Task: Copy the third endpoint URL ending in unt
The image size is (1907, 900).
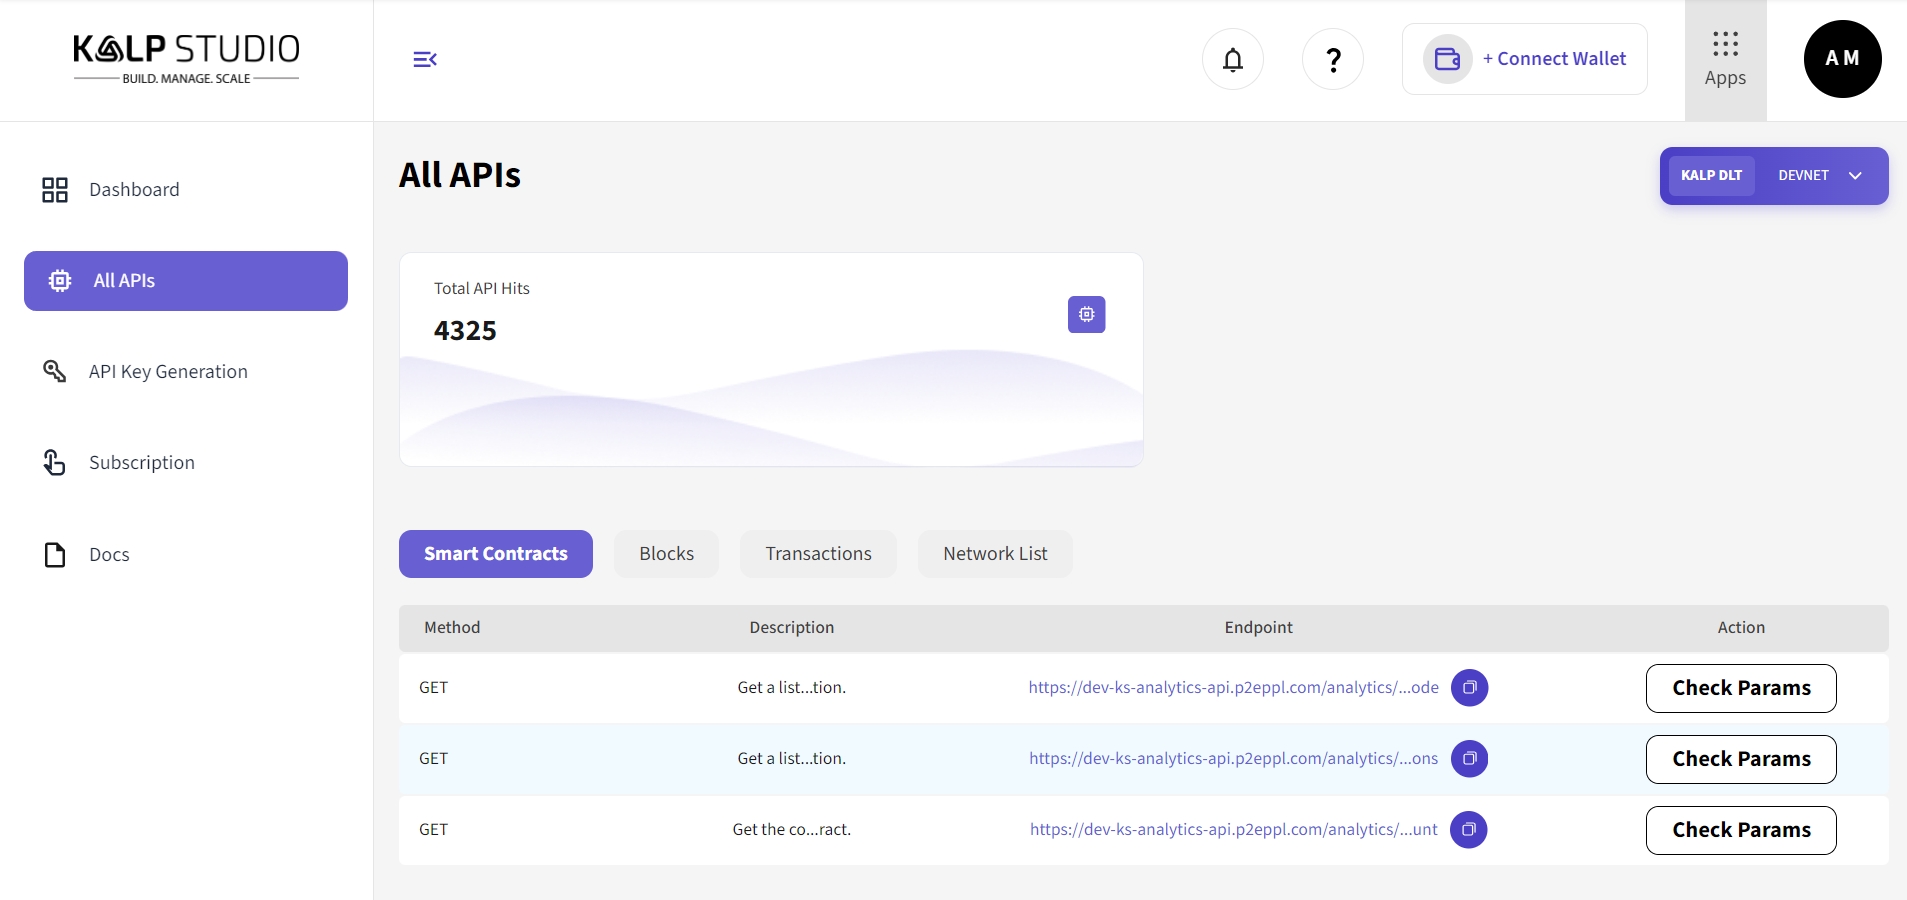Action: tap(1468, 830)
